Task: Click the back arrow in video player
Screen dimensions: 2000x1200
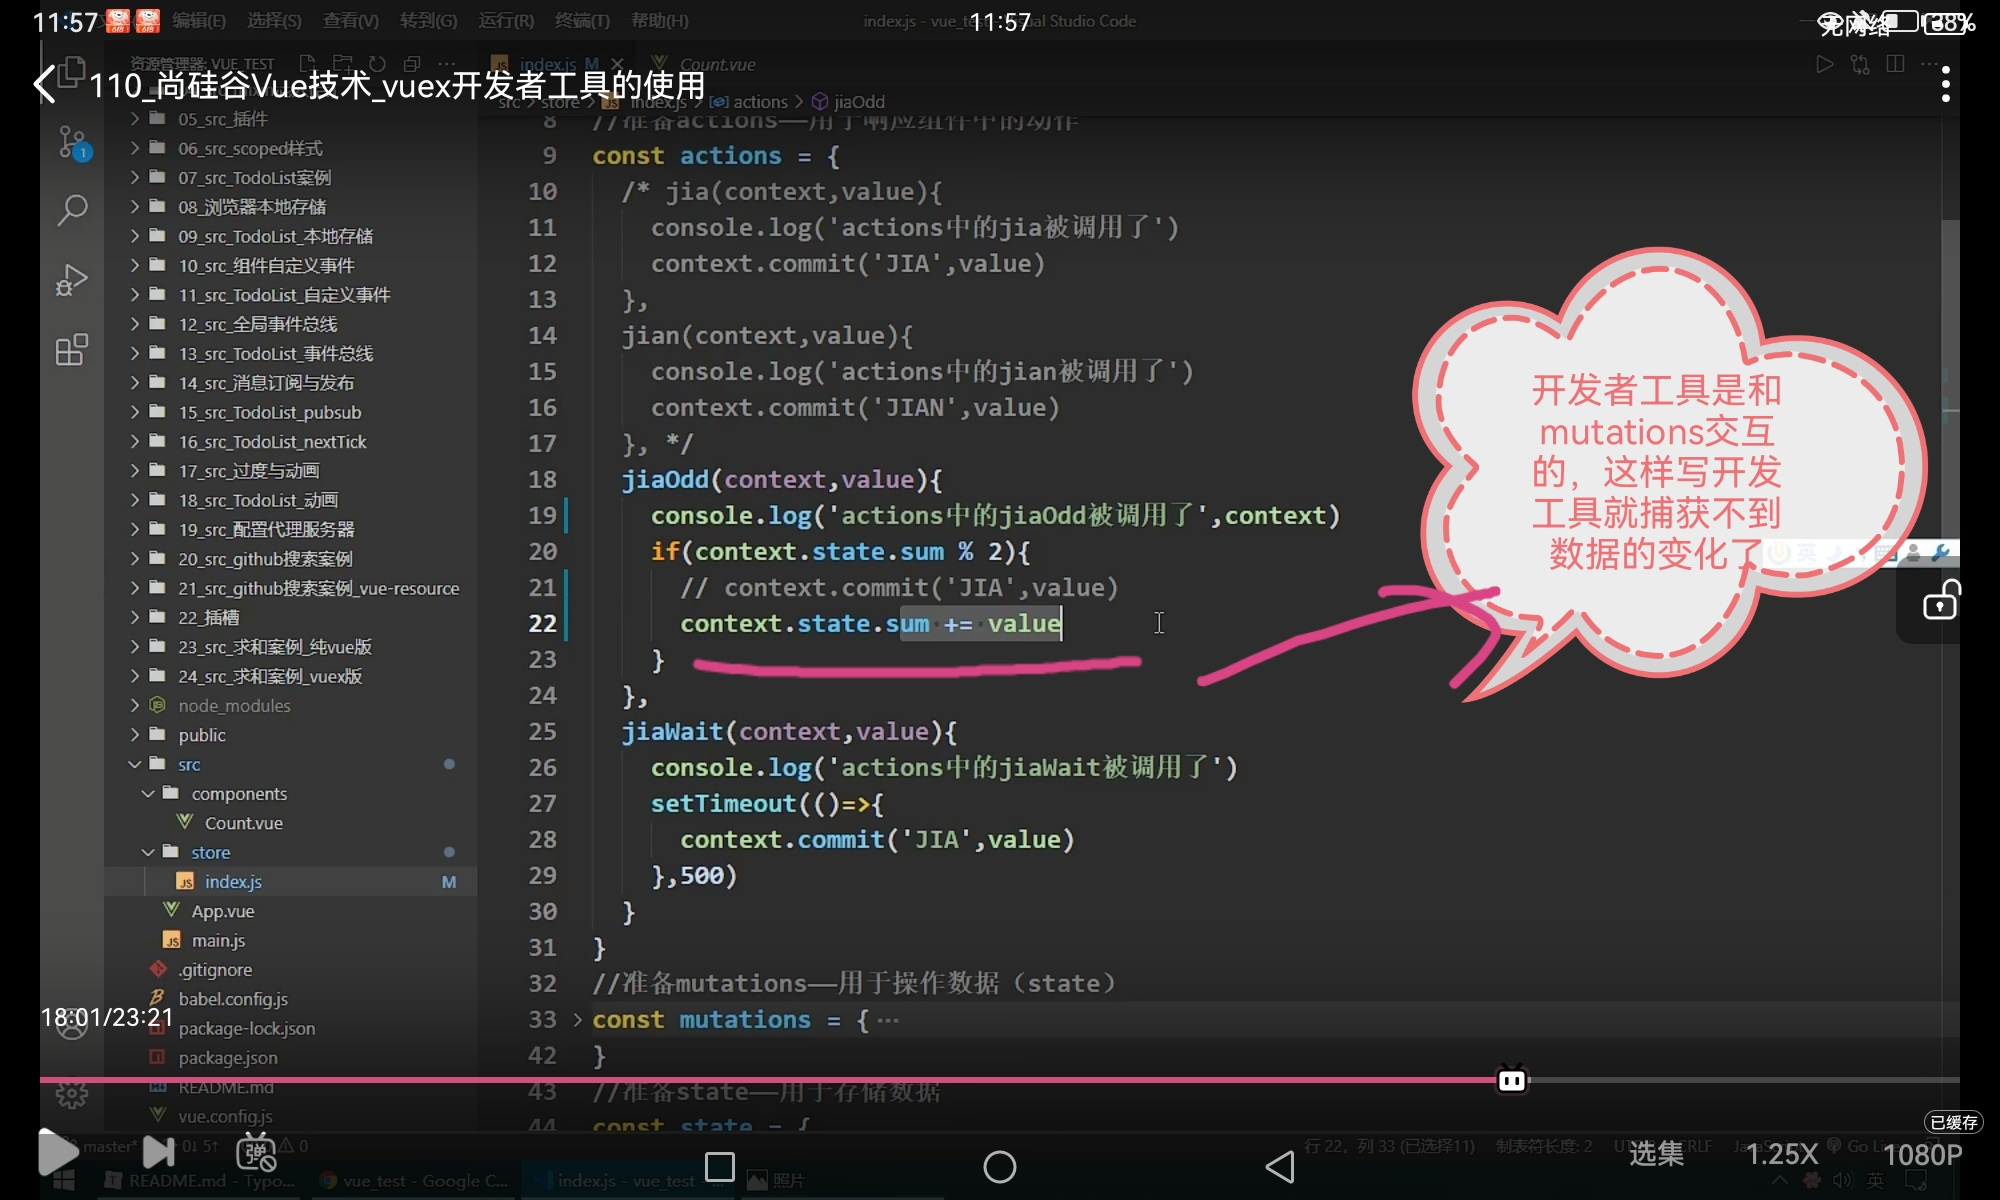Action: pyautogui.click(x=45, y=84)
